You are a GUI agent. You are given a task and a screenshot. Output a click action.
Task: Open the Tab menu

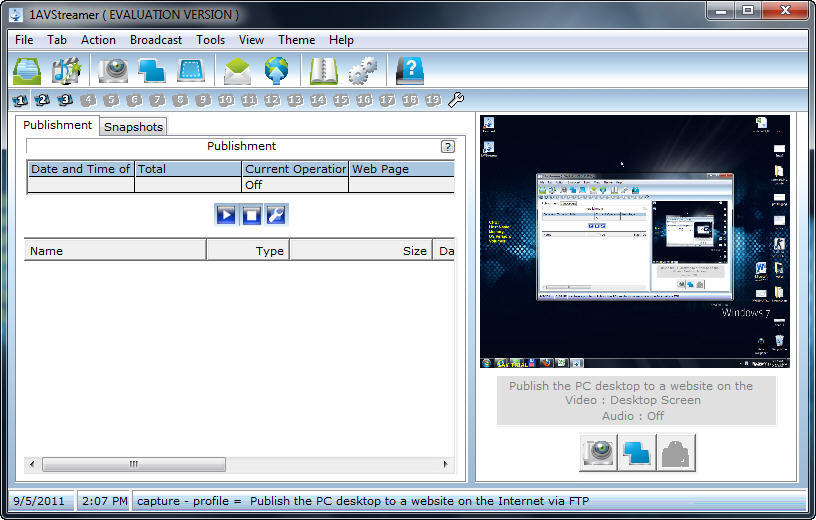pyautogui.click(x=57, y=40)
